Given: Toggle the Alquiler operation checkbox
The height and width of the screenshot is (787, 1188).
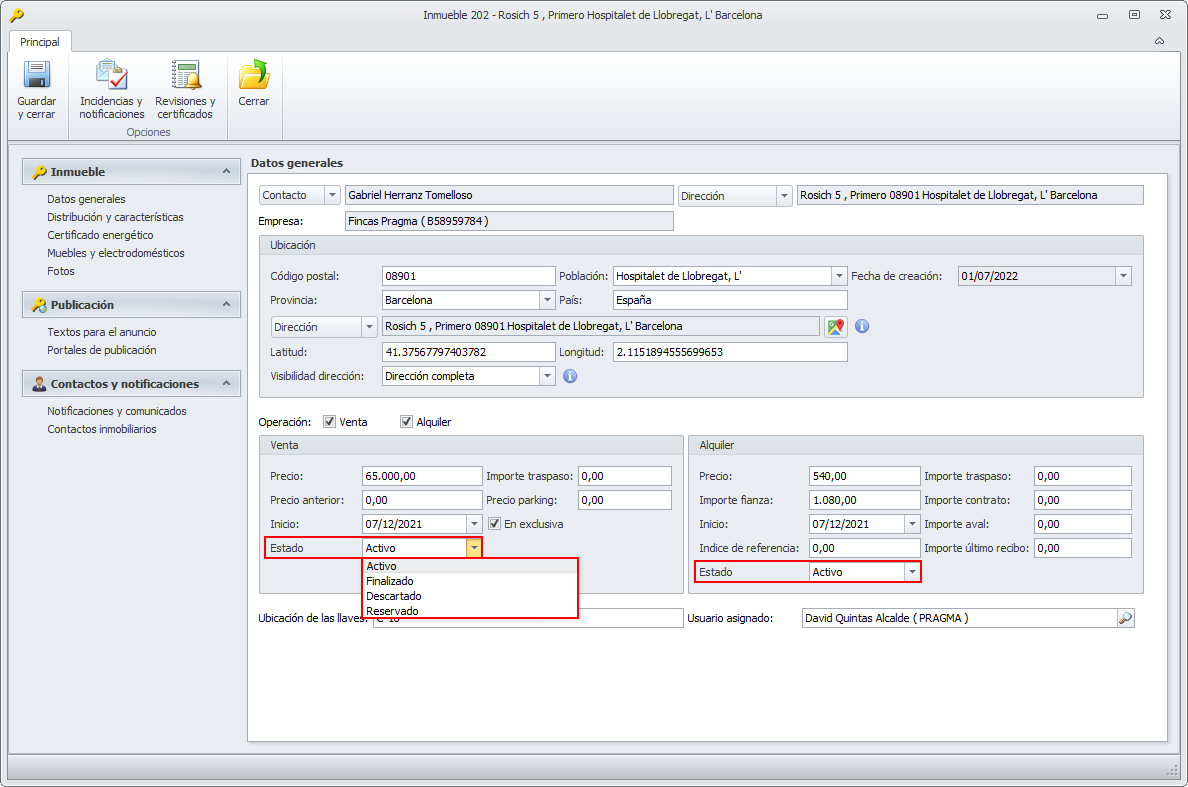Looking at the screenshot, I should click(x=406, y=422).
